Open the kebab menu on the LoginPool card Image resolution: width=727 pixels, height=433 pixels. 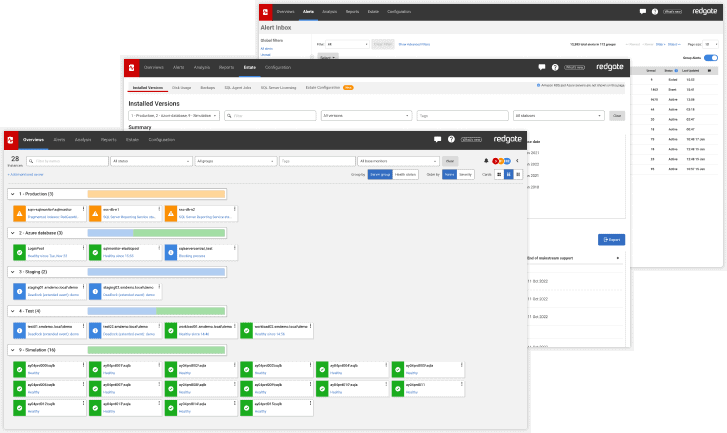point(83,248)
